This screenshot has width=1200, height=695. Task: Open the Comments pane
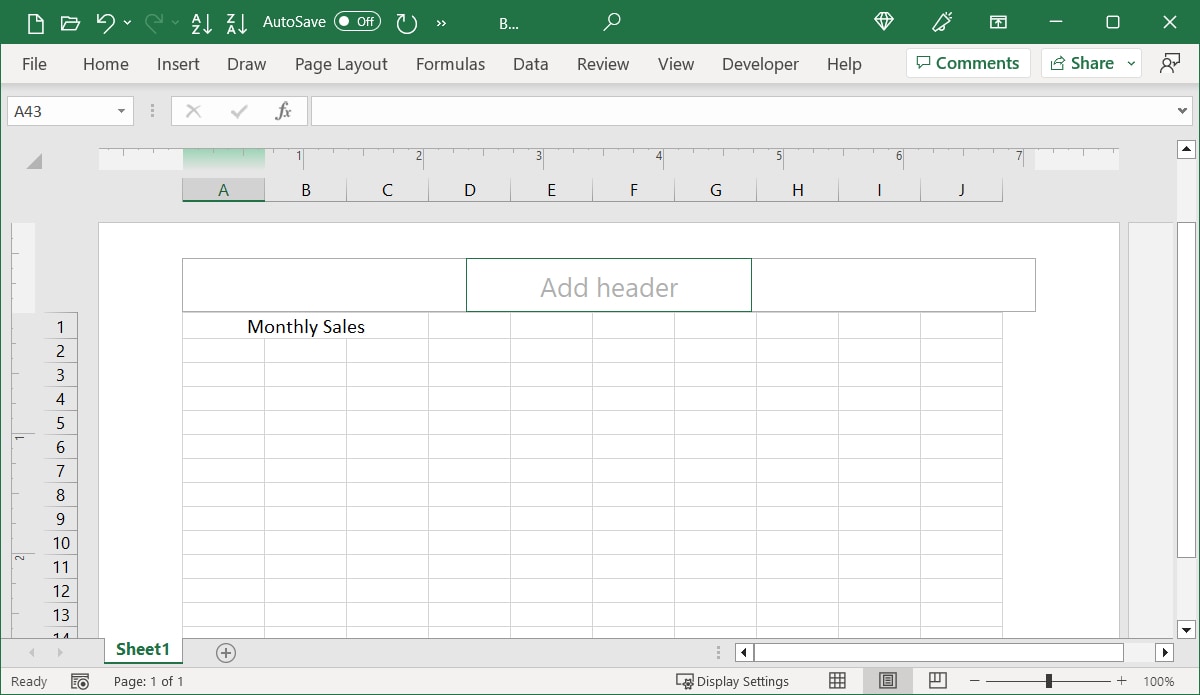tap(967, 62)
